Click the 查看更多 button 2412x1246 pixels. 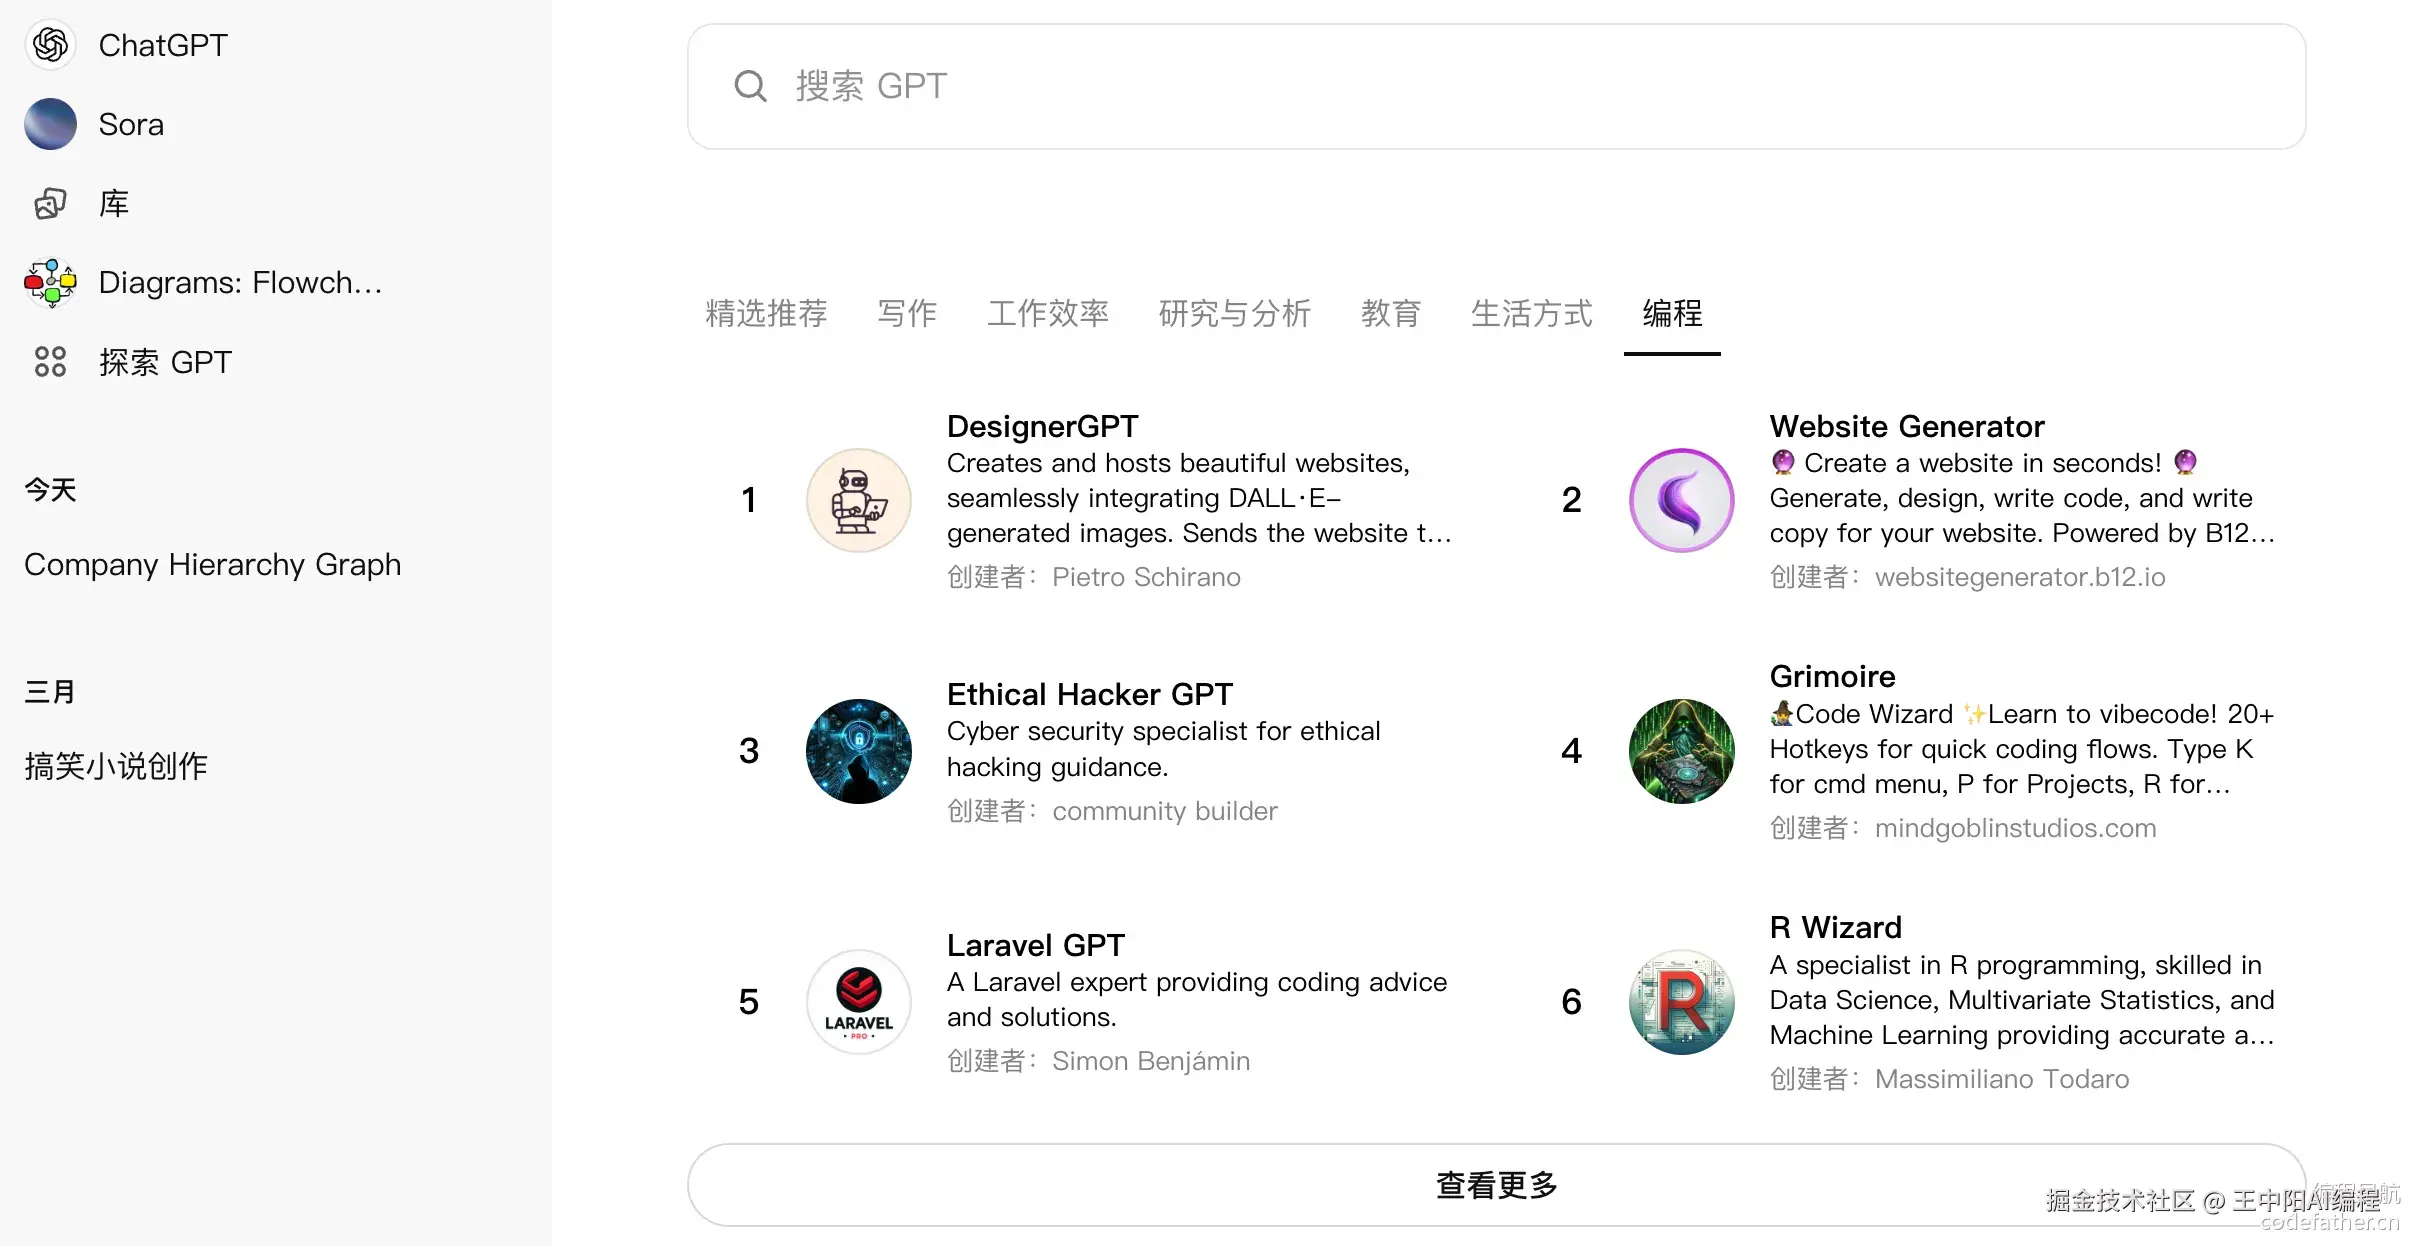(1496, 1185)
